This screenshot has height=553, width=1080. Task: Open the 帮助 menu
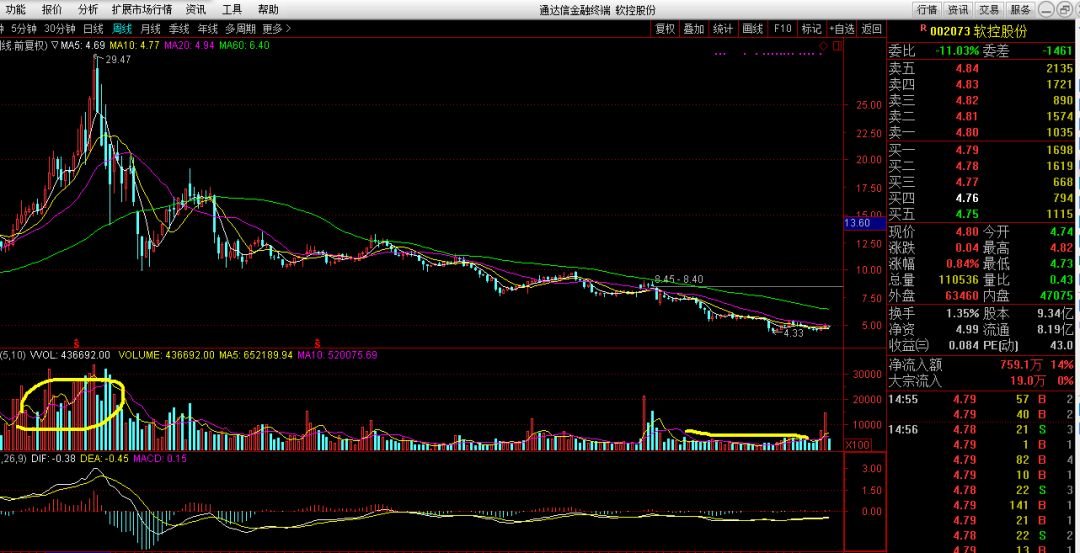pos(269,10)
